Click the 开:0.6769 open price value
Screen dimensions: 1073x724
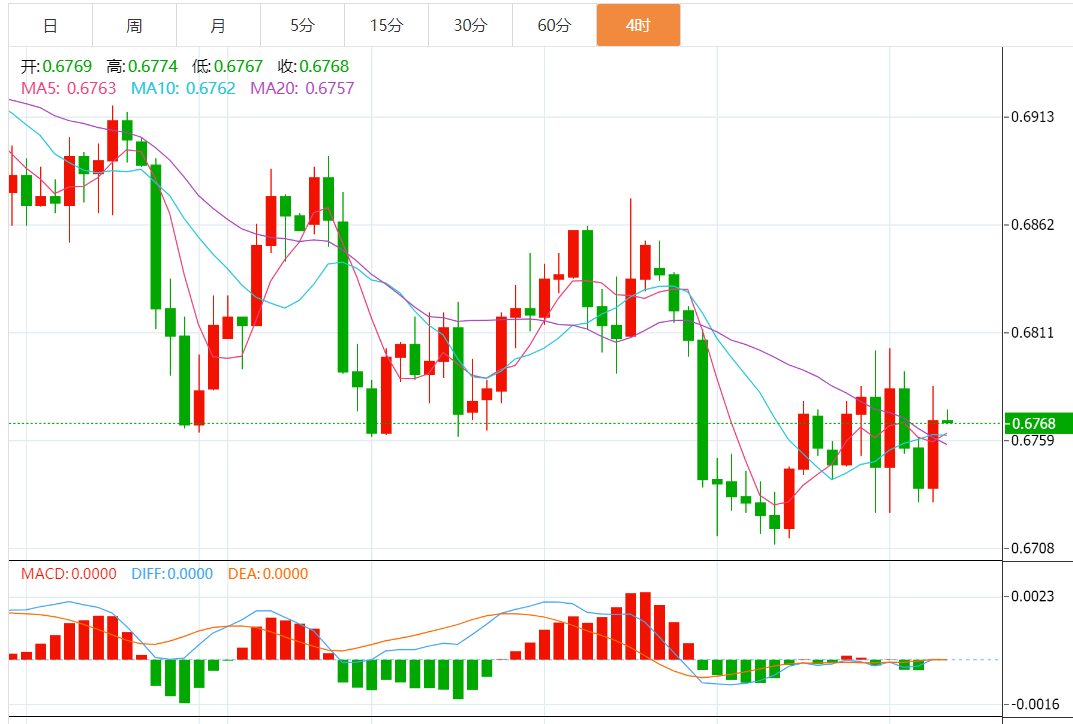pos(56,66)
